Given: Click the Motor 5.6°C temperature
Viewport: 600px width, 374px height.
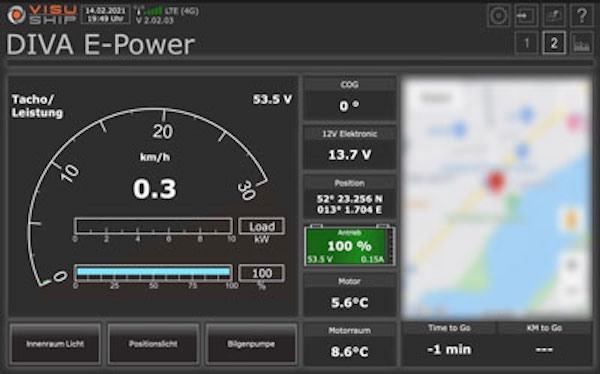Looking at the screenshot, I should [x=350, y=303].
